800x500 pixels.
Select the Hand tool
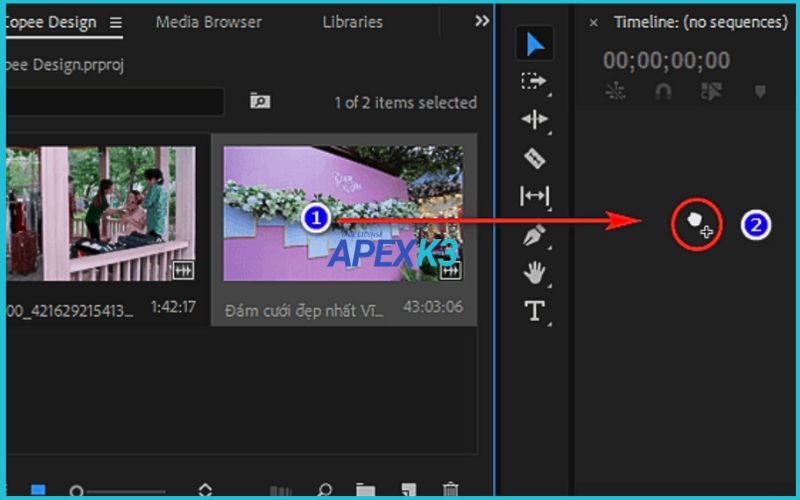pos(535,273)
